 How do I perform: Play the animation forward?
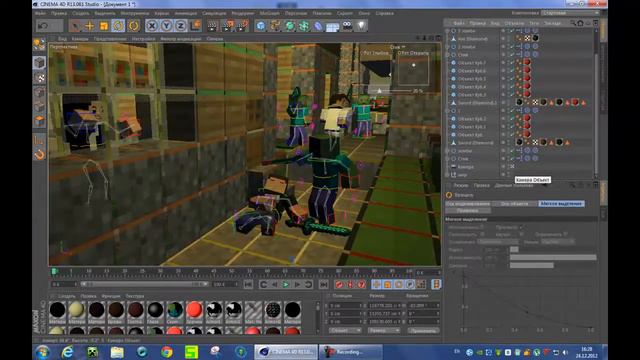point(286,284)
